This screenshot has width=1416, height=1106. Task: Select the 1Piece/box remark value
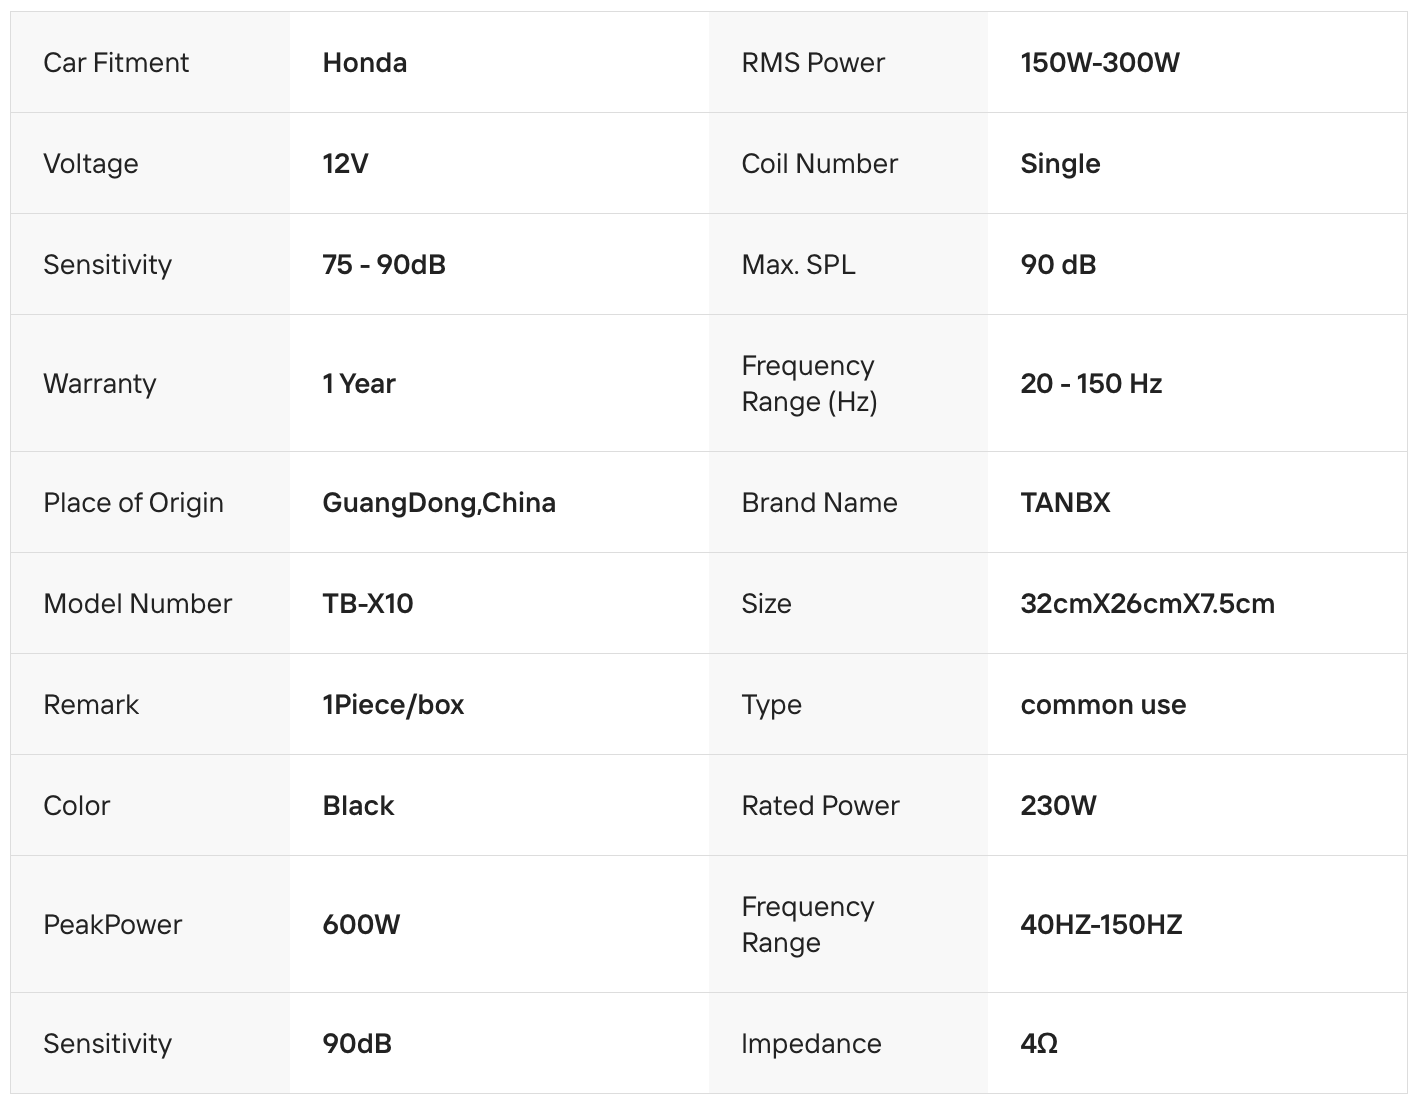[x=393, y=705]
